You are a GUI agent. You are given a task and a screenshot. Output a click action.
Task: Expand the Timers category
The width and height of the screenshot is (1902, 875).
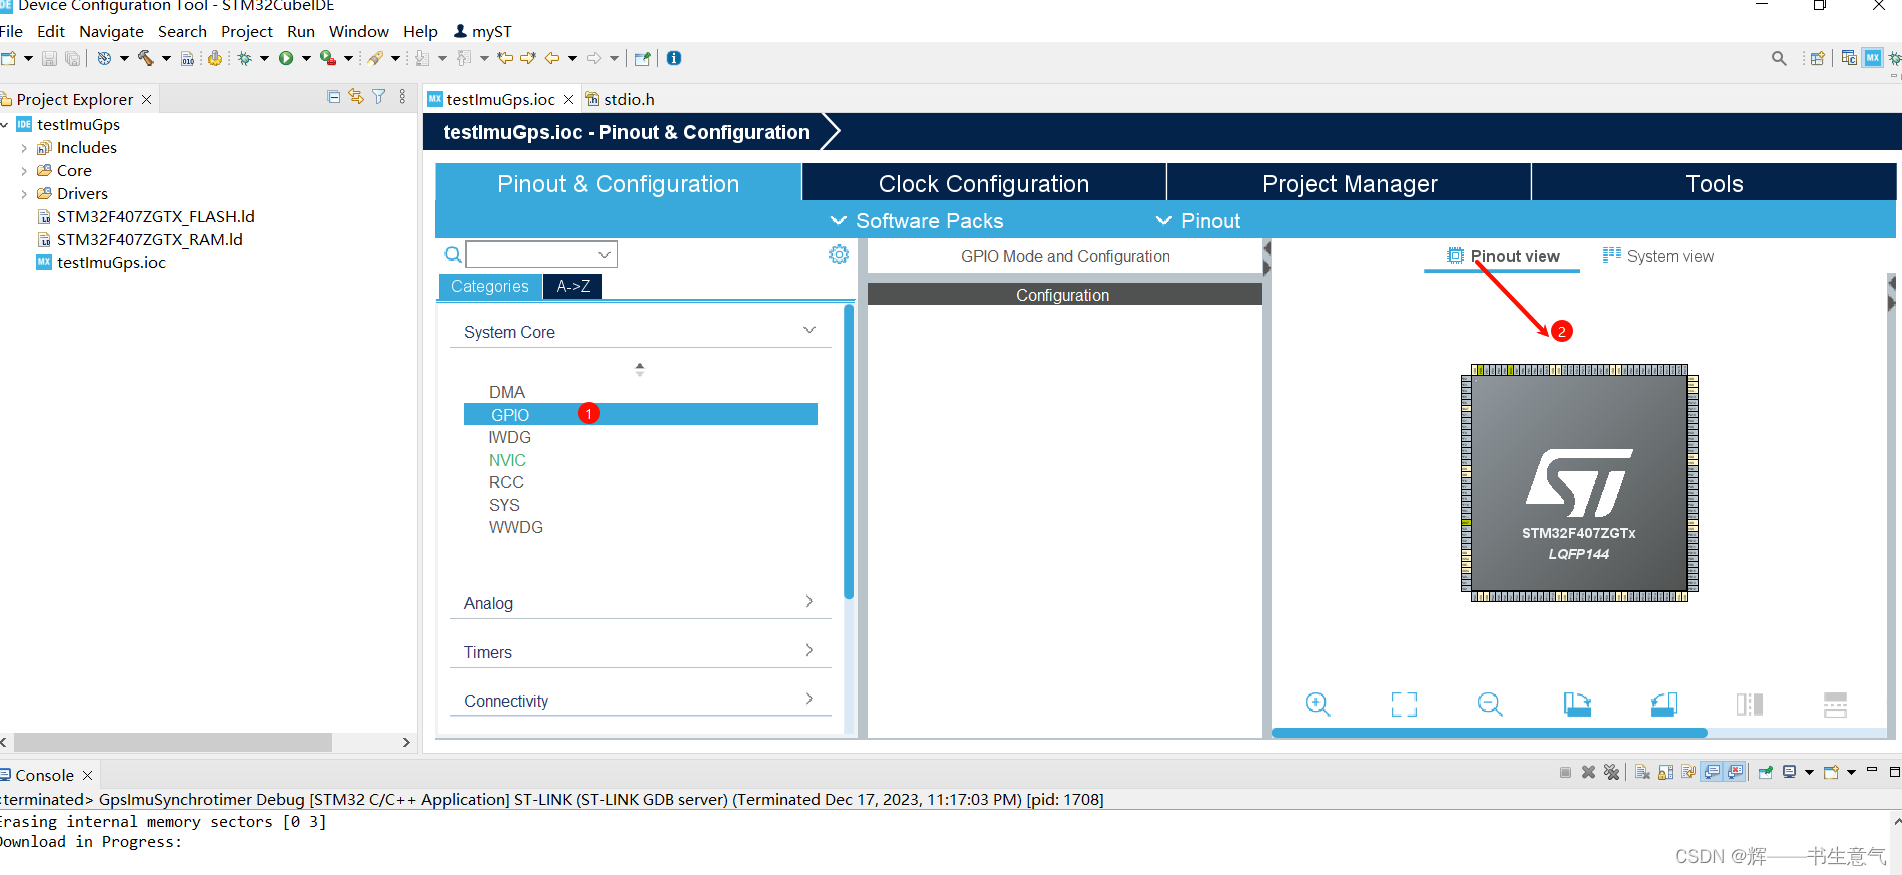tap(809, 650)
